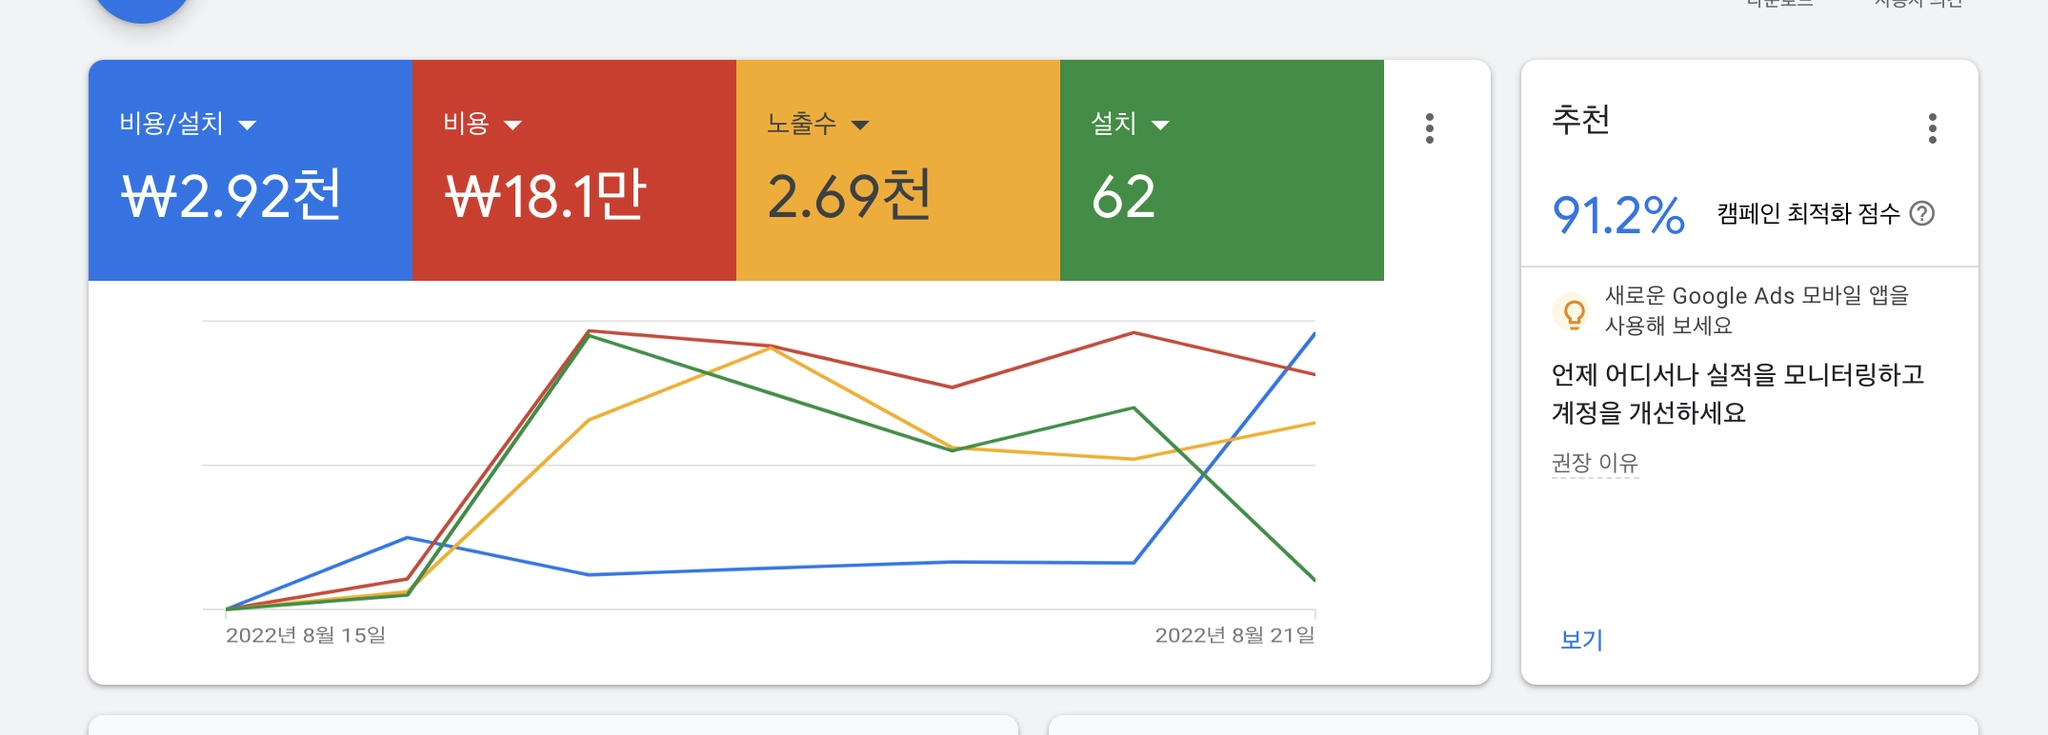Click the 2022년 8월 21일 axis label
The image size is (2048, 735).
pos(1234,635)
